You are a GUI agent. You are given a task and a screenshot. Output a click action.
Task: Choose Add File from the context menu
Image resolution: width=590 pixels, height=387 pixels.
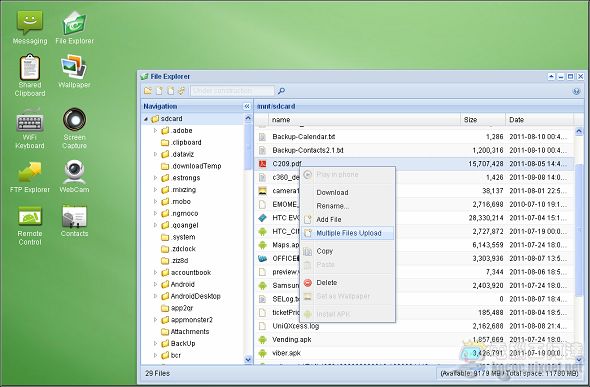(347, 219)
